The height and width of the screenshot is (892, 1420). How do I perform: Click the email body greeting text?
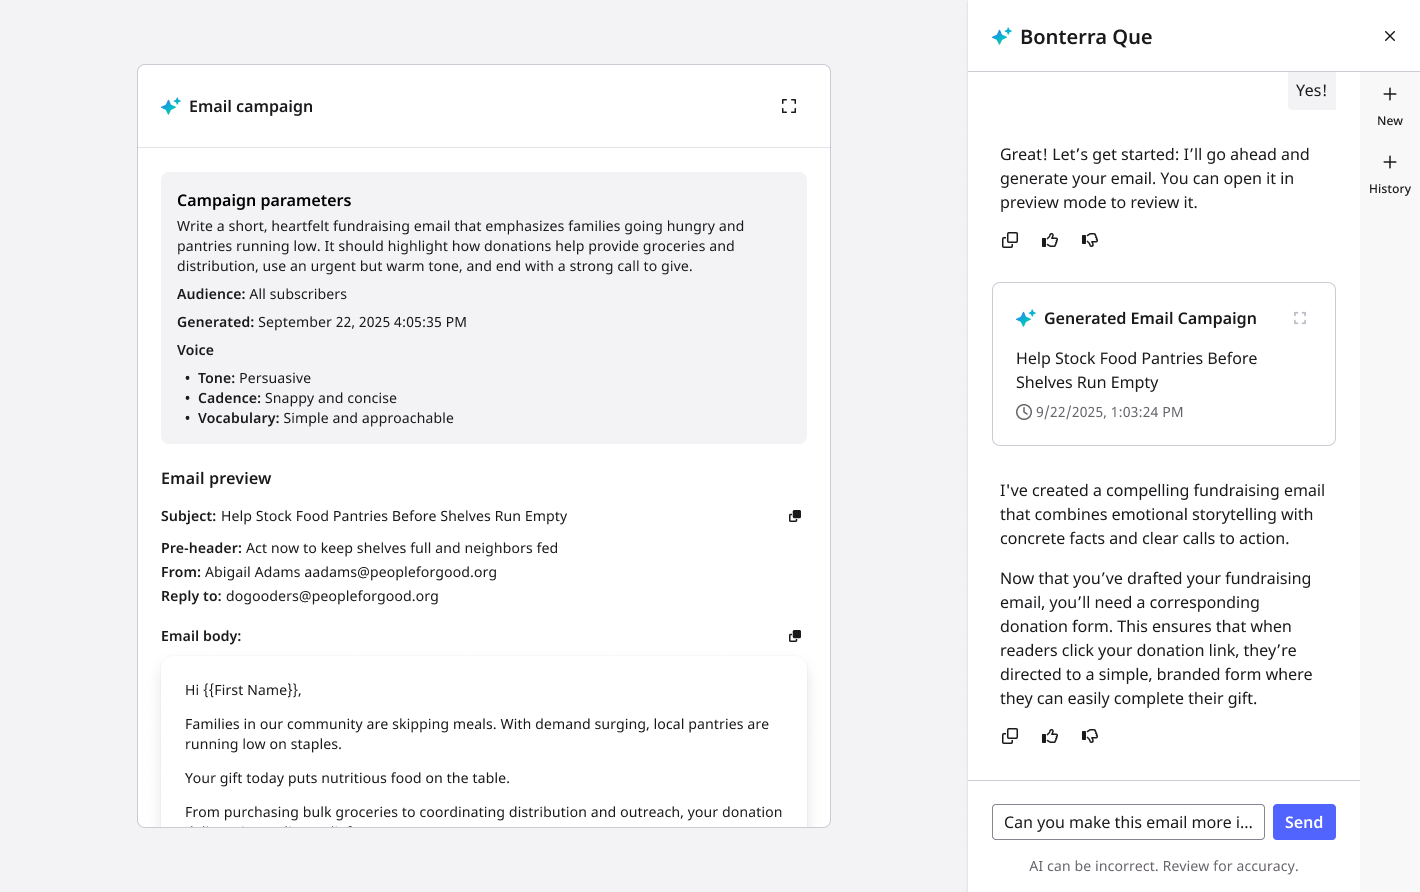tap(243, 690)
